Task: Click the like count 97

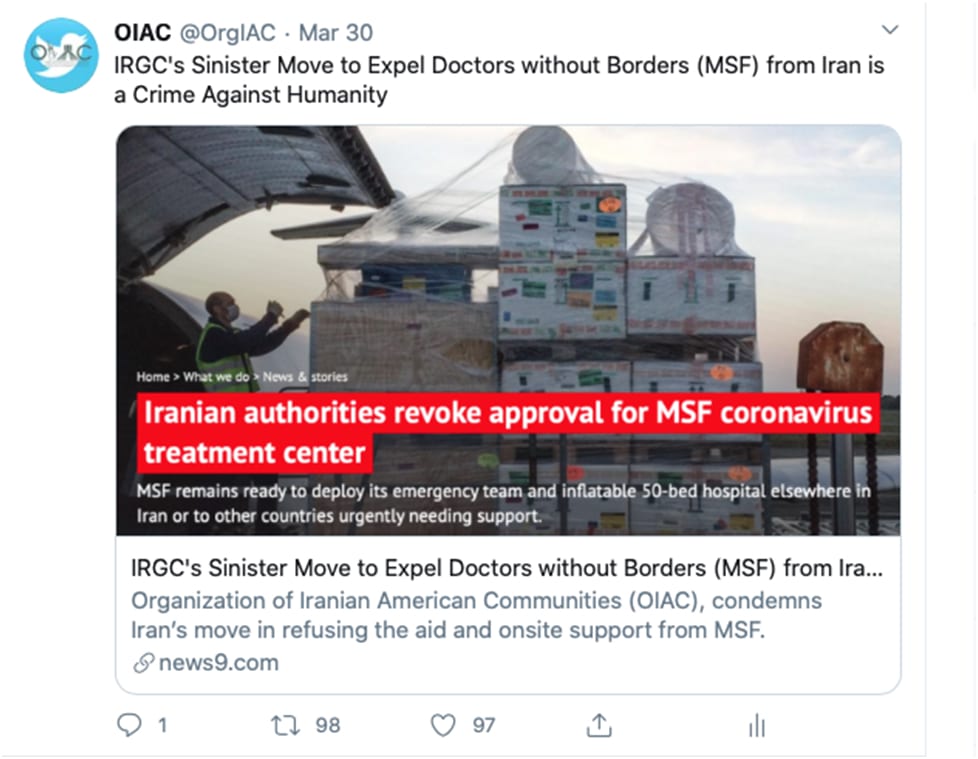Action: tap(484, 725)
